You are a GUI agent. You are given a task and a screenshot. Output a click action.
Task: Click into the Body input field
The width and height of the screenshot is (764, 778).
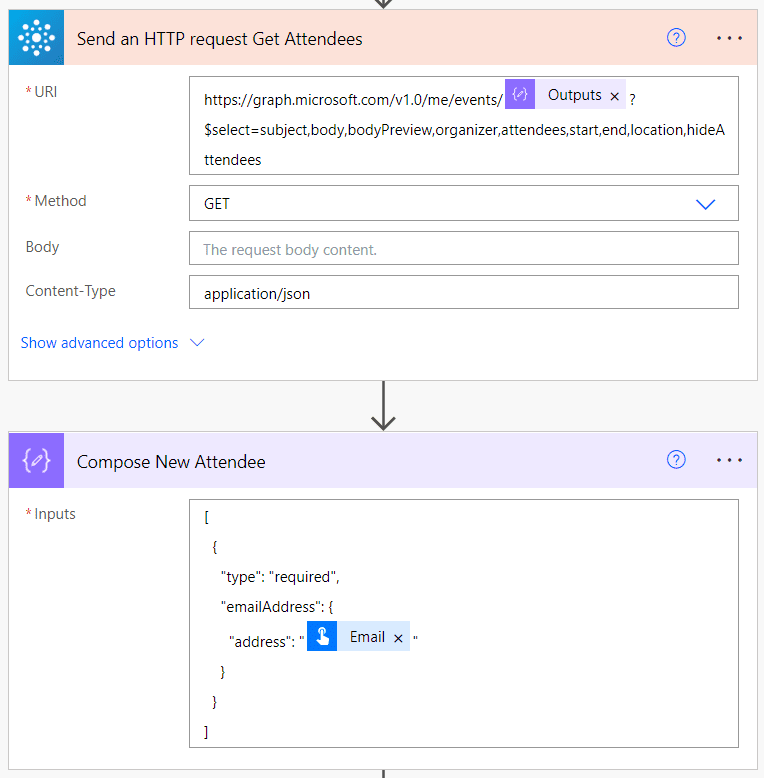[x=463, y=249]
